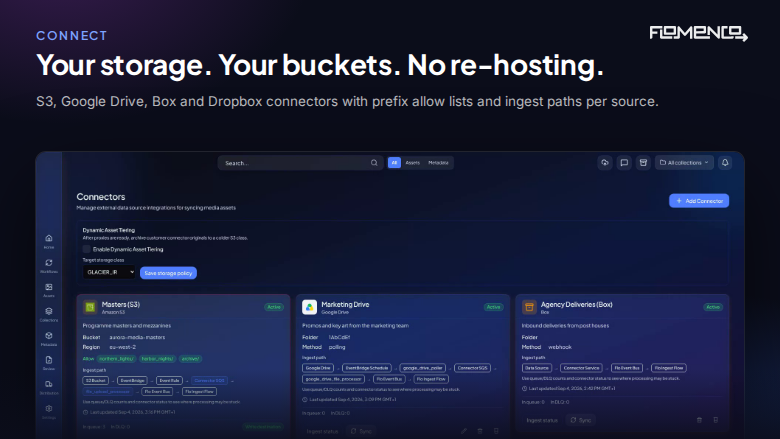Delete the Agency Deliveries connector with trash icon
This screenshot has width=780, height=439.
699,420
